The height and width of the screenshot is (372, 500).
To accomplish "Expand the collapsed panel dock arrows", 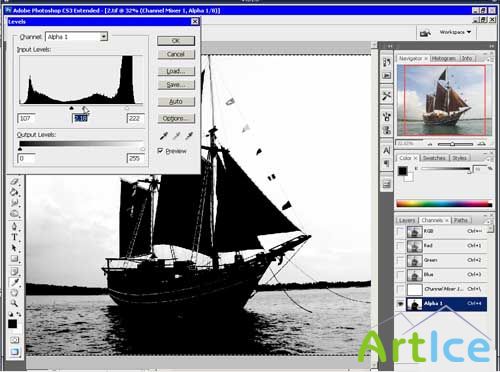I will click(x=389, y=46).
